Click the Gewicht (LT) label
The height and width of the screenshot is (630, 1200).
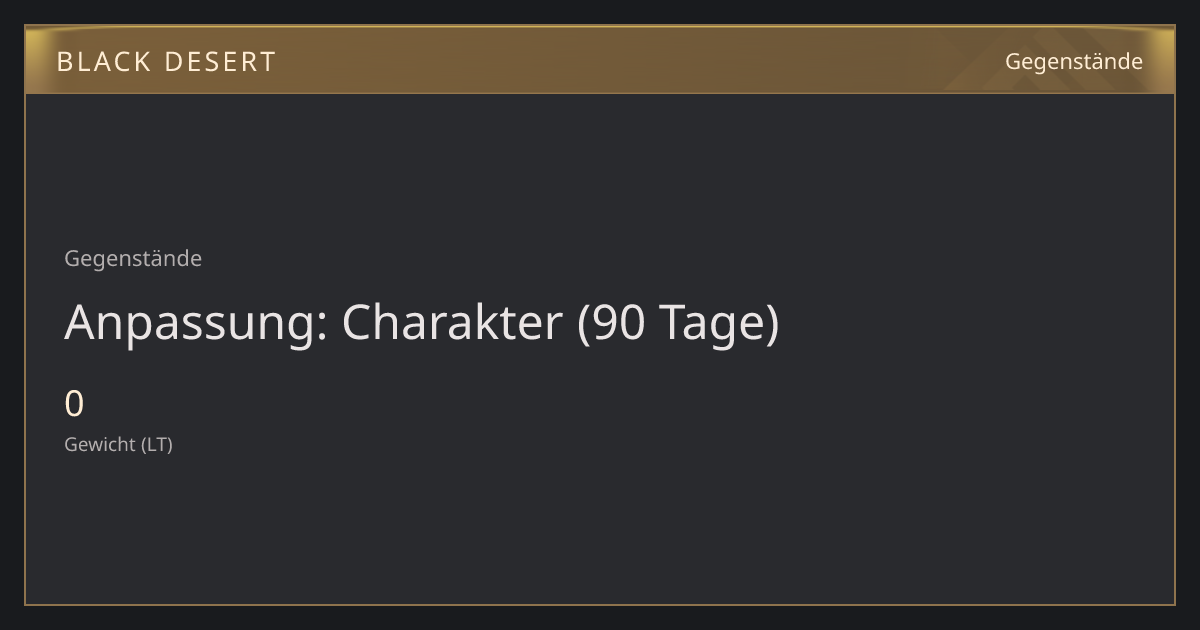click(x=119, y=445)
